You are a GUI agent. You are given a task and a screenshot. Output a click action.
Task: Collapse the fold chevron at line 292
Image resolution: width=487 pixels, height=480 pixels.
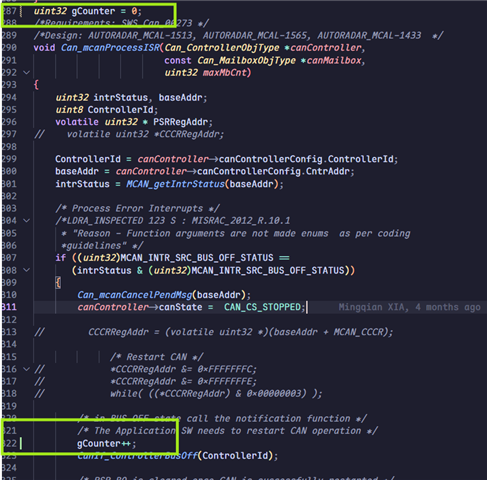(x=27, y=73)
